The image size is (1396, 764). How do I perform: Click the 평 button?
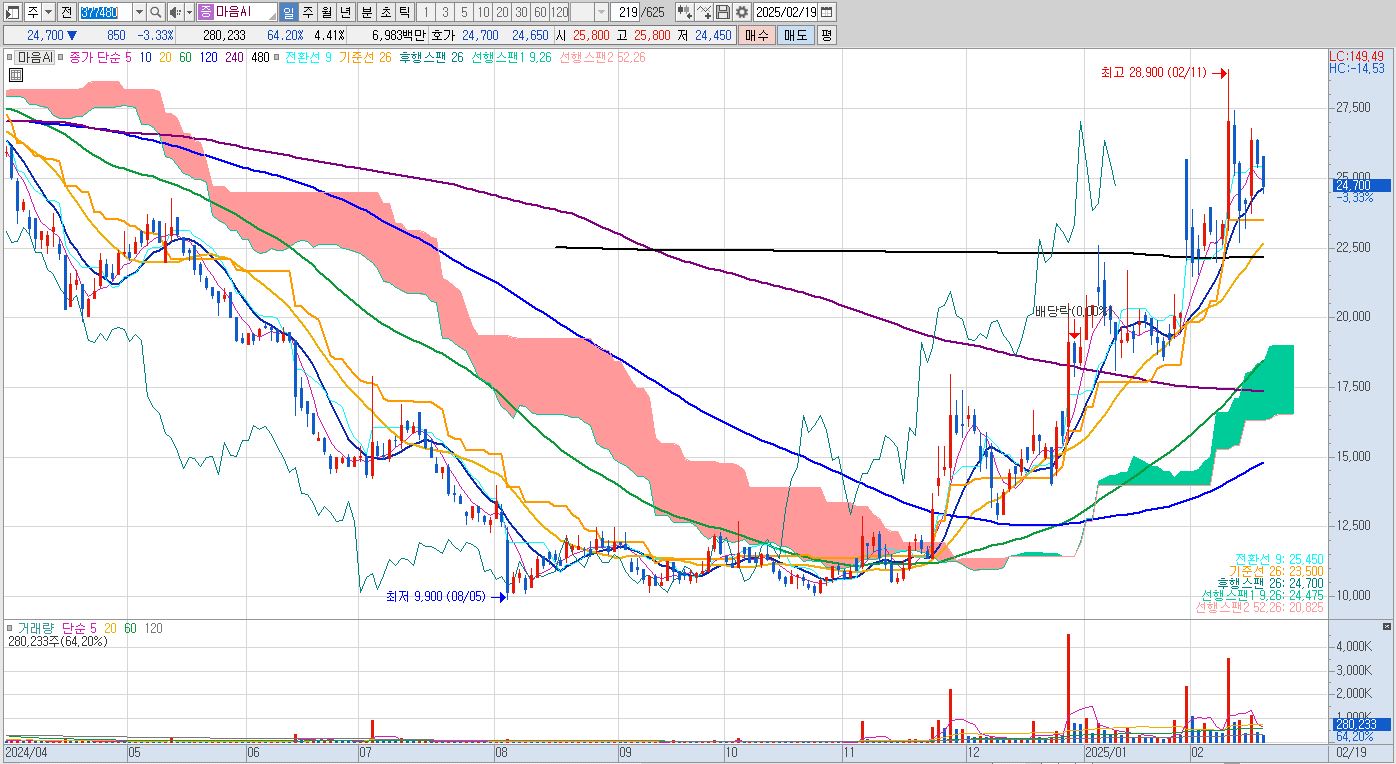tap(826, 35)
